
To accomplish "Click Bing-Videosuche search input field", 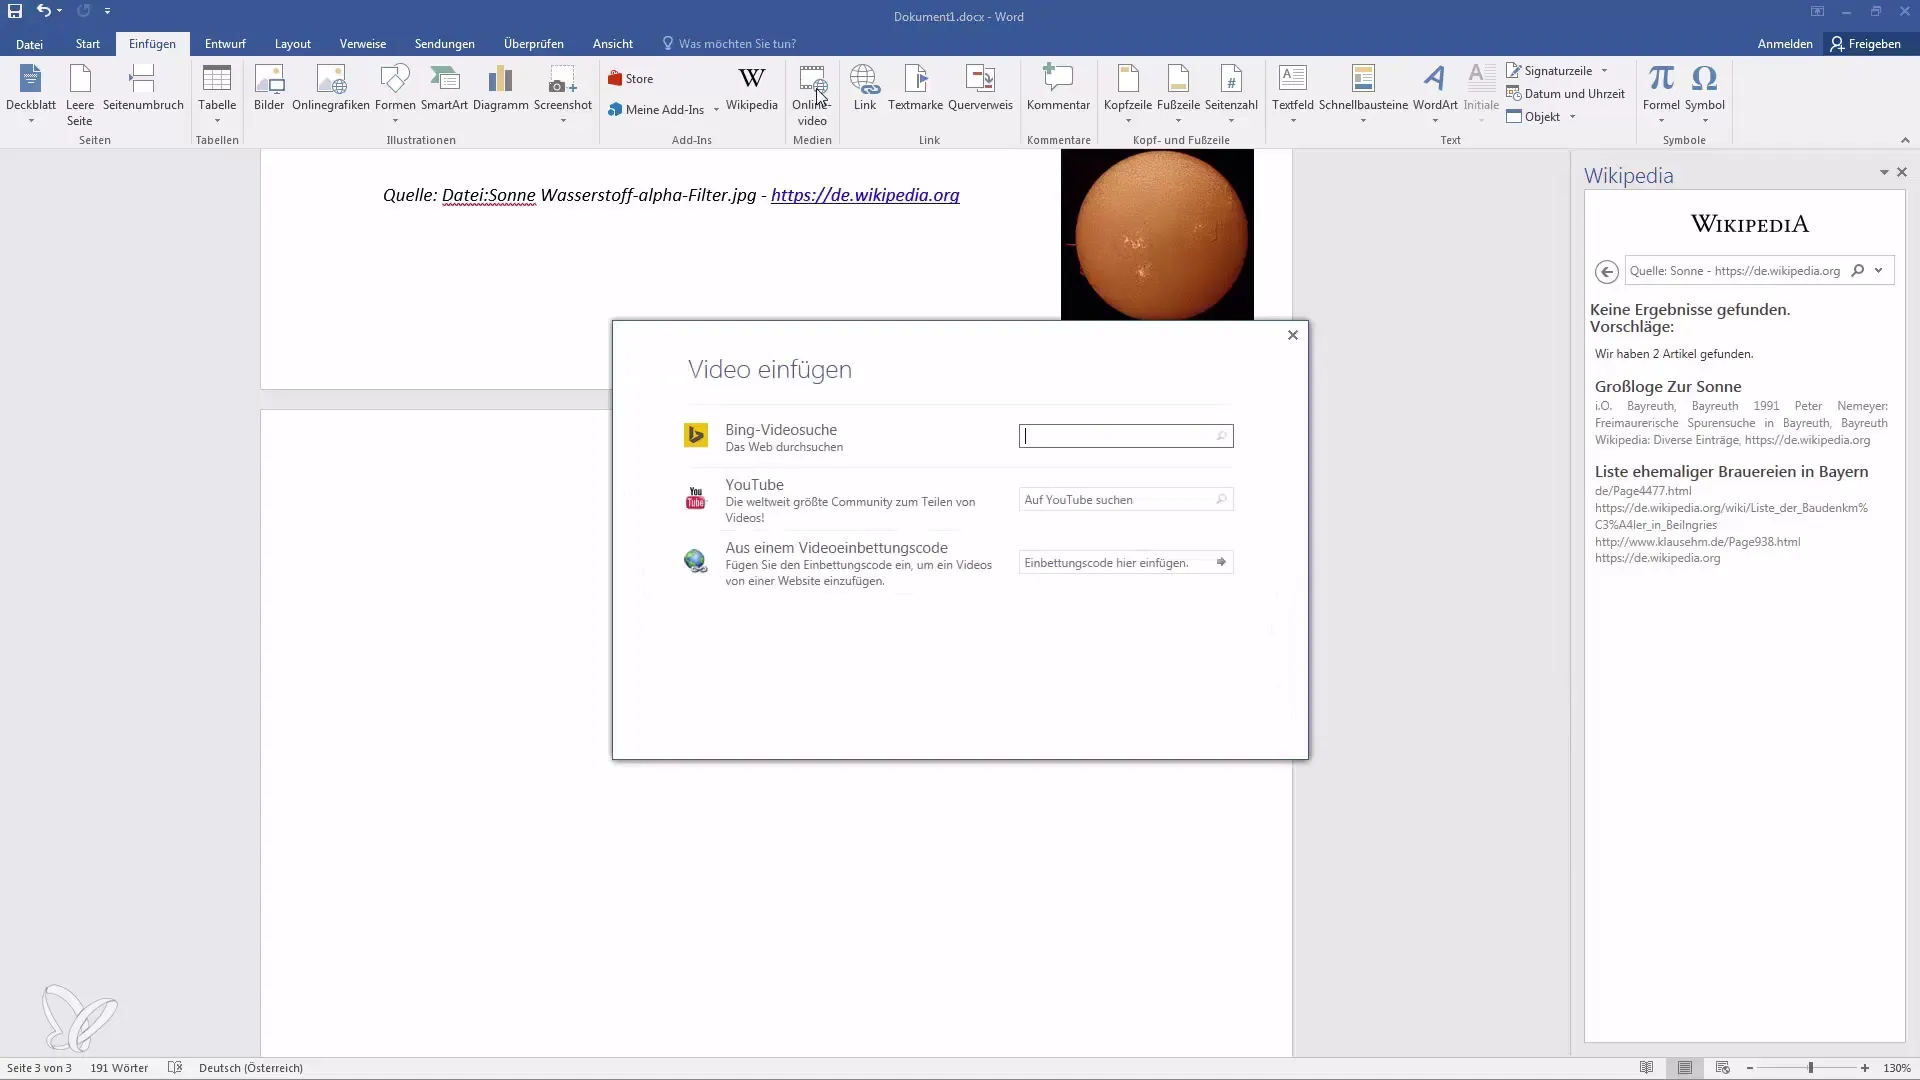I will pos(1126,436).
